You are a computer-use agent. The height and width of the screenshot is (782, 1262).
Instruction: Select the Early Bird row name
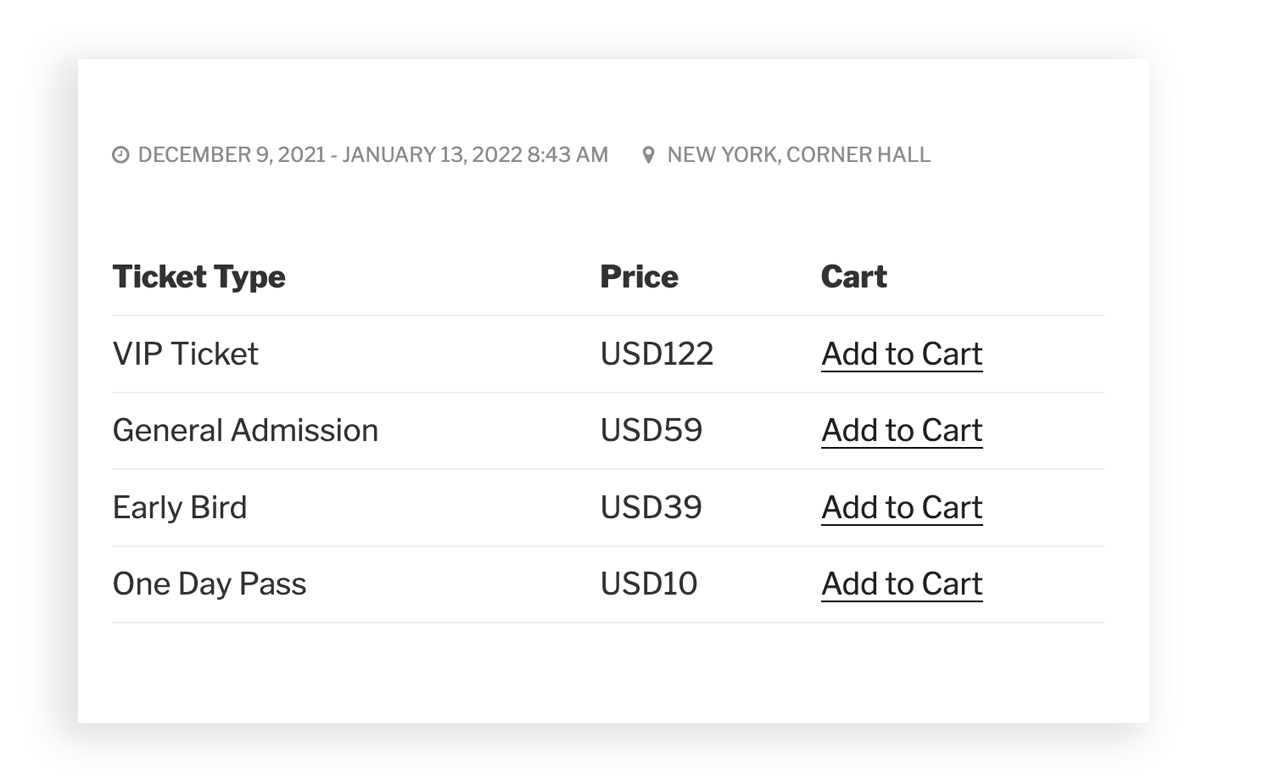(x=179, y=508)
